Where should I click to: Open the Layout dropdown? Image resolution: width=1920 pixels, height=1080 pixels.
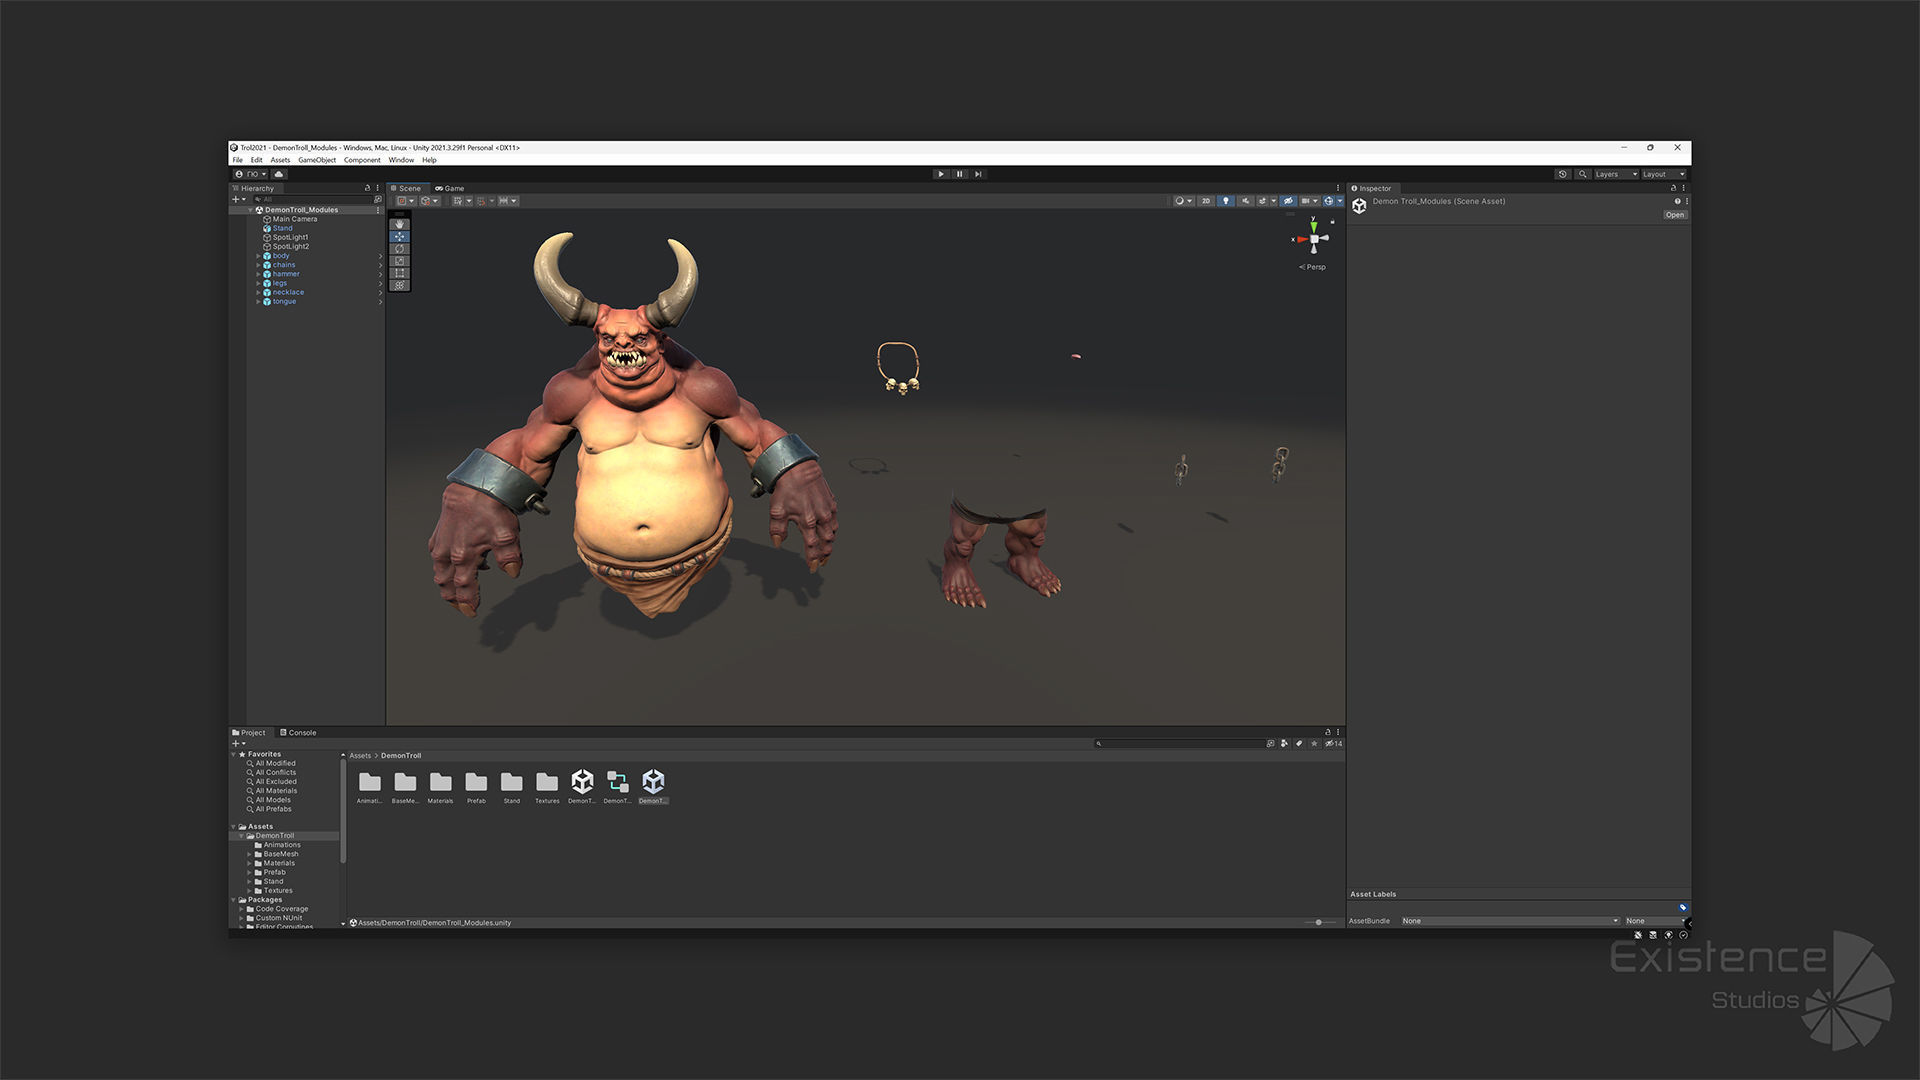1663,174
